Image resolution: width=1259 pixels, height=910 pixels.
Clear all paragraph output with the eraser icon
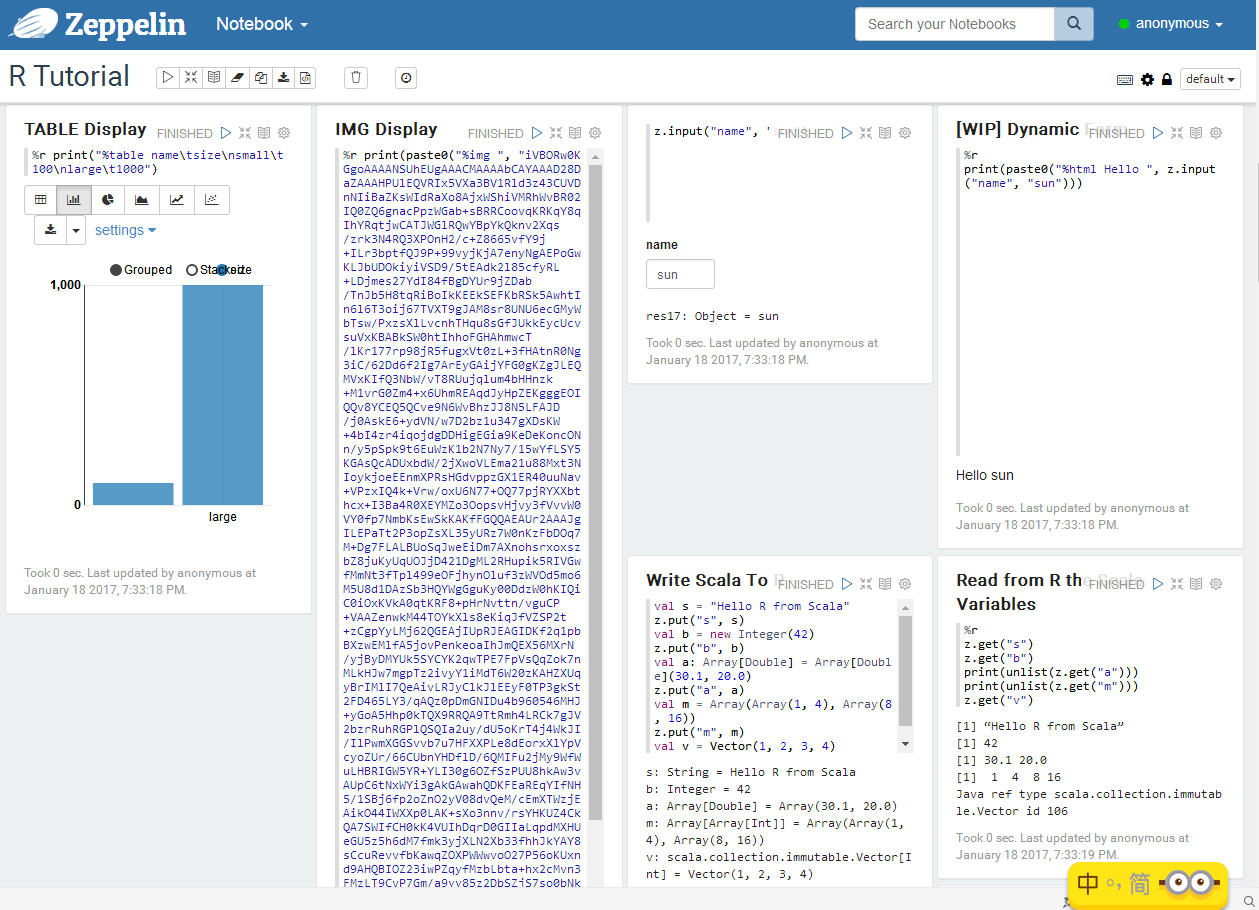237,77
